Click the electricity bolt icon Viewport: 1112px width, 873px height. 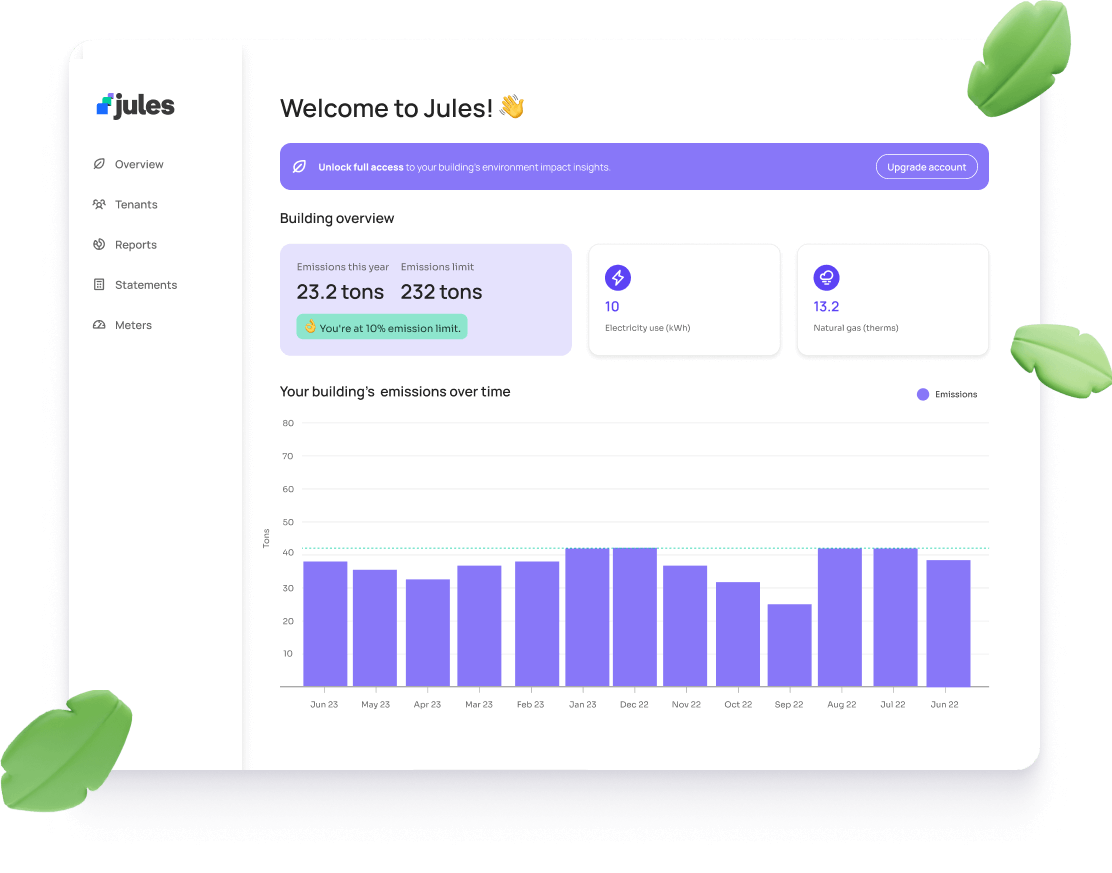(x=617, y=278)
